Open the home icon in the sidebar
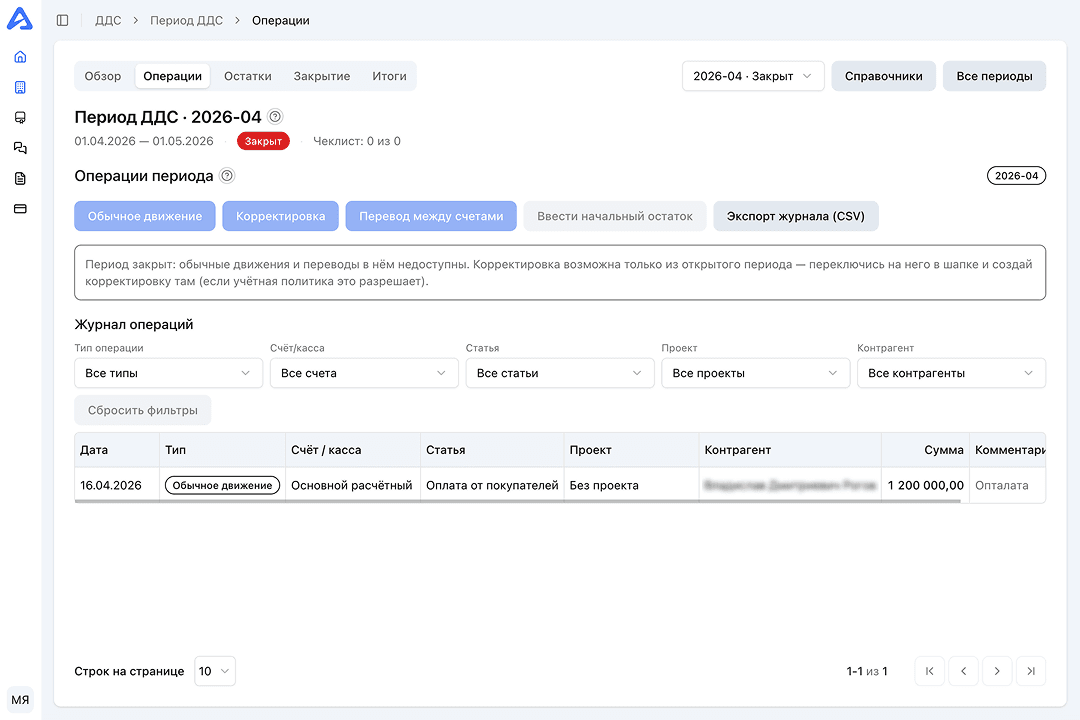Screen dimensions: 1080x720 (20, 56)
